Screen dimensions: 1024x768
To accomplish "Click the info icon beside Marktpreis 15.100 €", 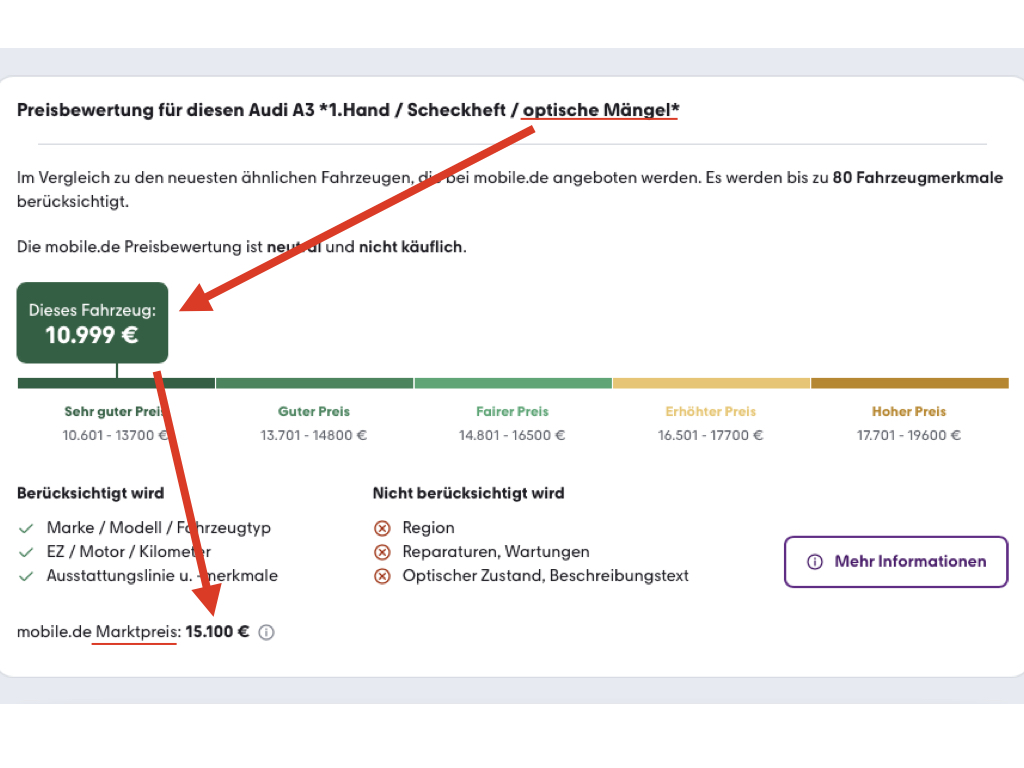I will point(266,632).
